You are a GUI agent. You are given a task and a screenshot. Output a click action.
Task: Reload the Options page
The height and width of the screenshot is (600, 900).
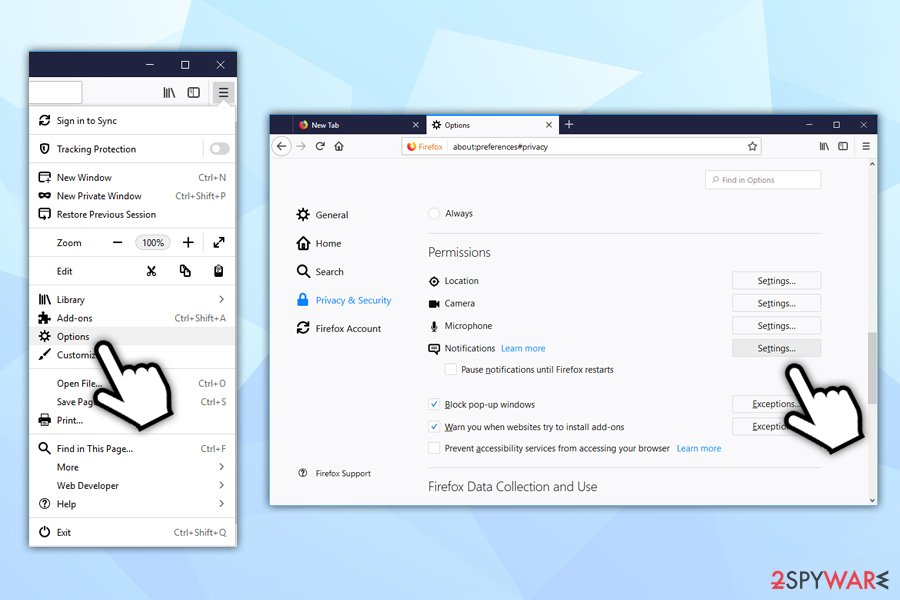pyautogui.click(x=320, y=146)
